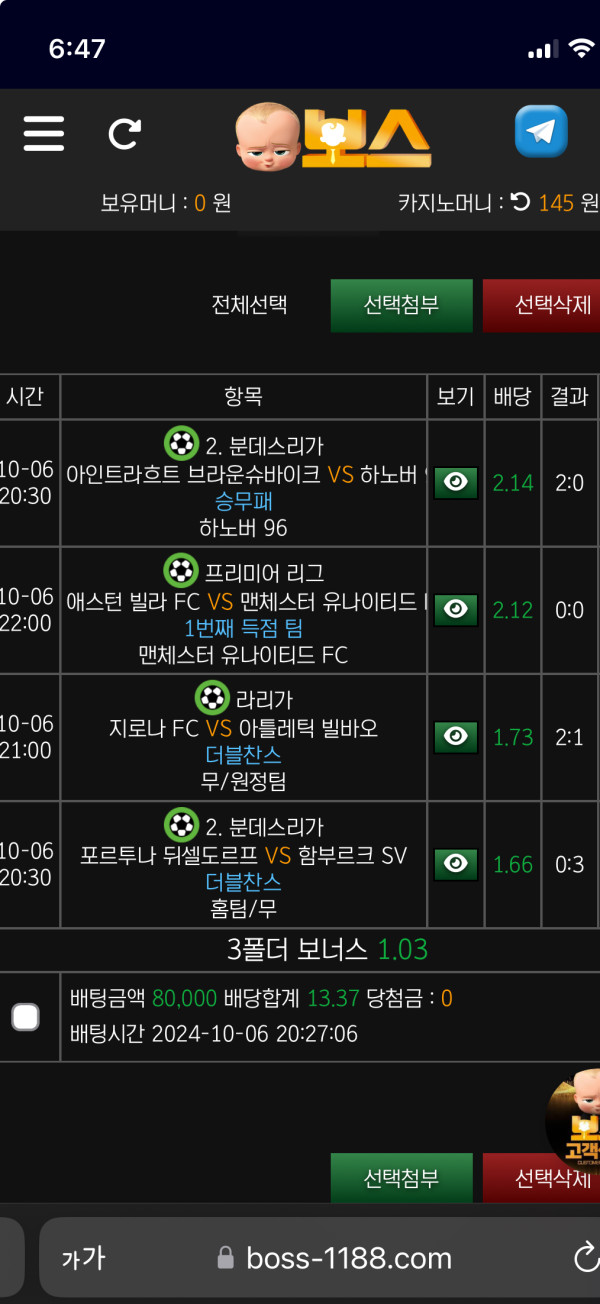Check the bet slip checkbox
Viewport: 600px width, 1304px height.
tap(25, 1017)
